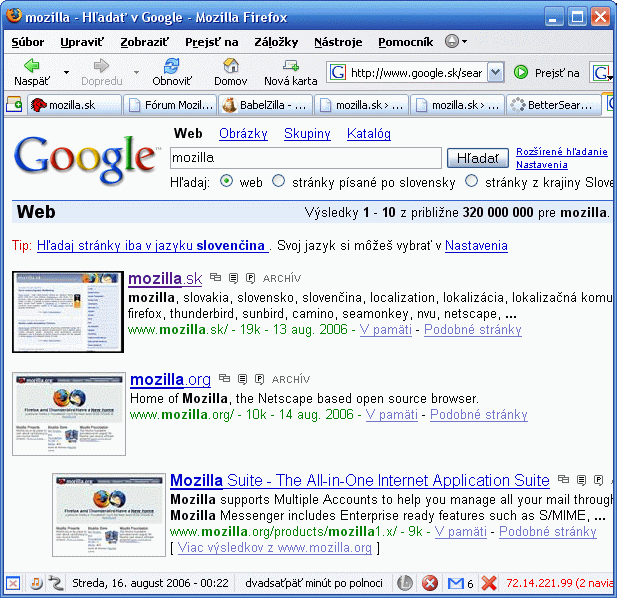617x598 pixels.
Task: Click the Dopredu forward arrow
Action: (102, 72)
